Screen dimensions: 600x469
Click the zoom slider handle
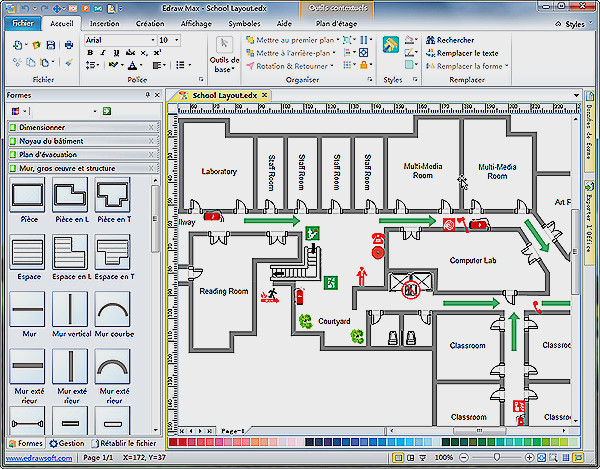pos(497,458)
